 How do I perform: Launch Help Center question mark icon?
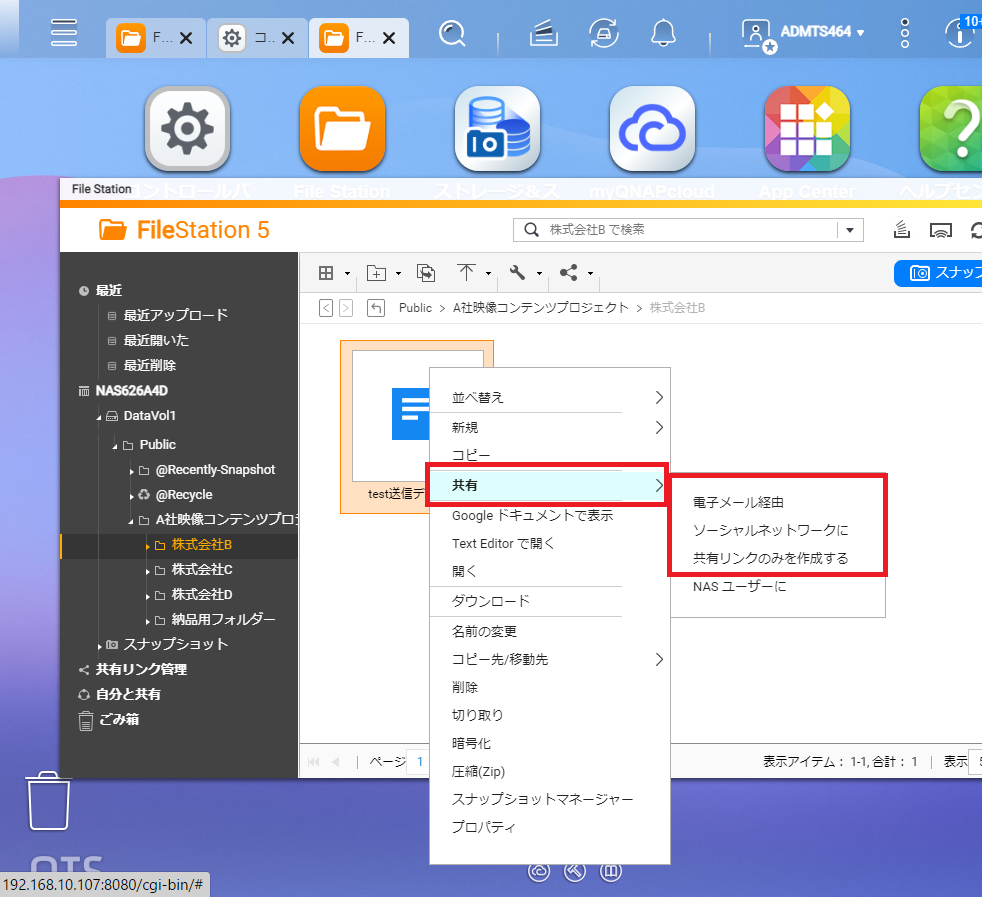click(x=951, y=129)
